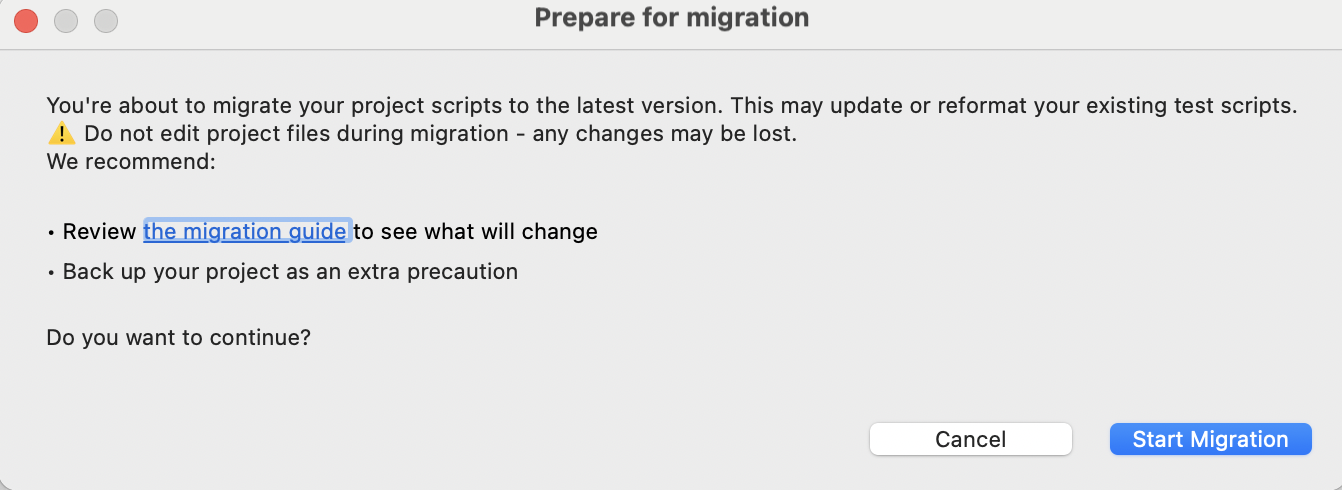Click the "Do you want to continue?" question
Image resolution: width=1342 pixels, height=490 pixels.
tap(178, 338)
